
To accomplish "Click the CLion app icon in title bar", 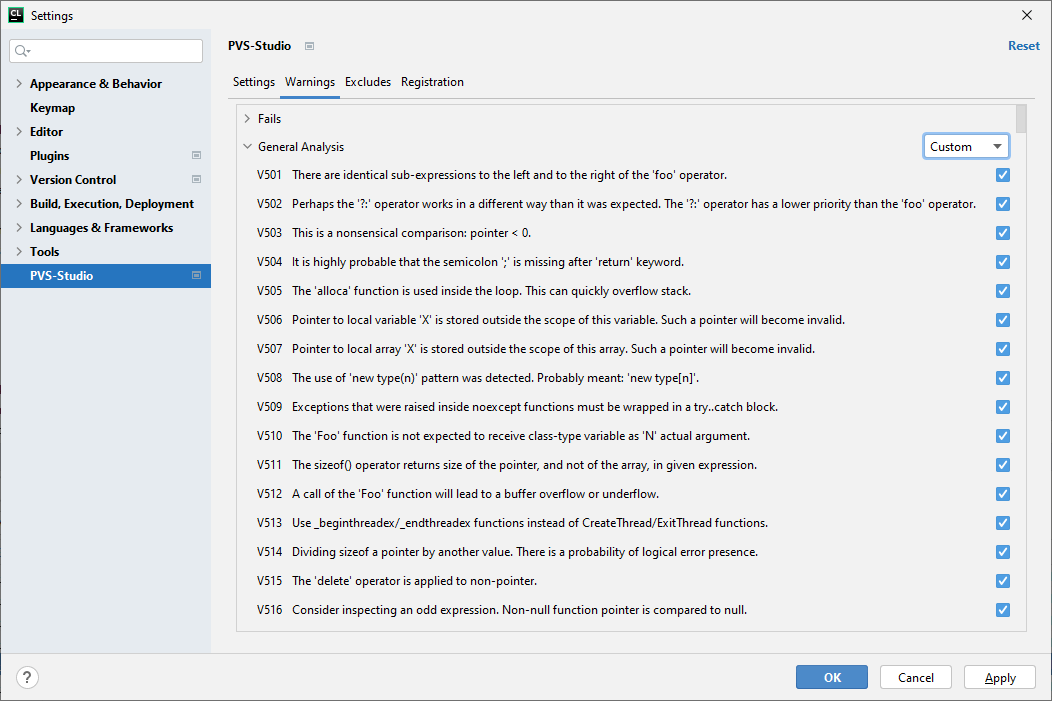I will tap(15, 15).
